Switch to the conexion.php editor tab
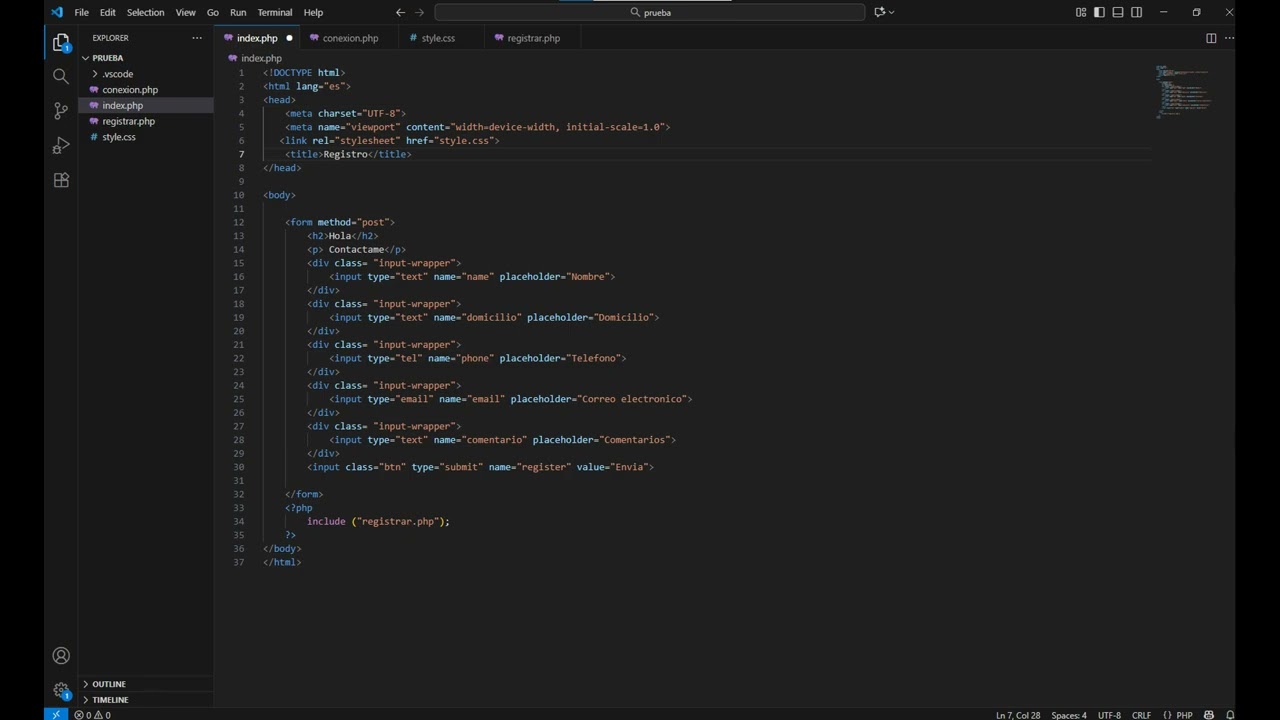 pyautogui.click(x=350, y=38)
